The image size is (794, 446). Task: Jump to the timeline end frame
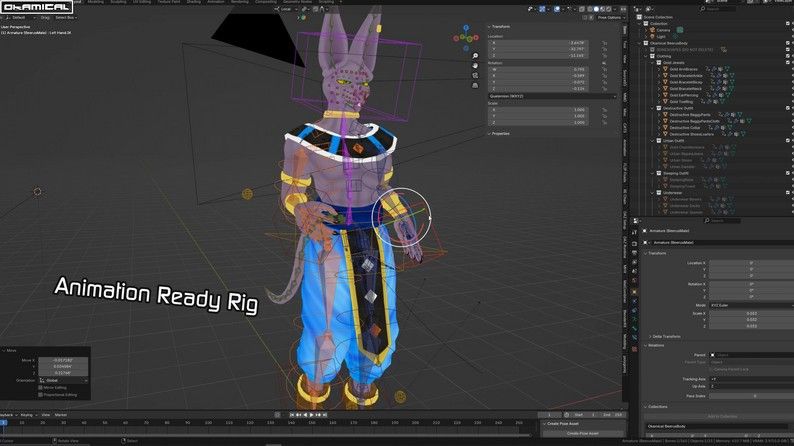tap(325, 415)
